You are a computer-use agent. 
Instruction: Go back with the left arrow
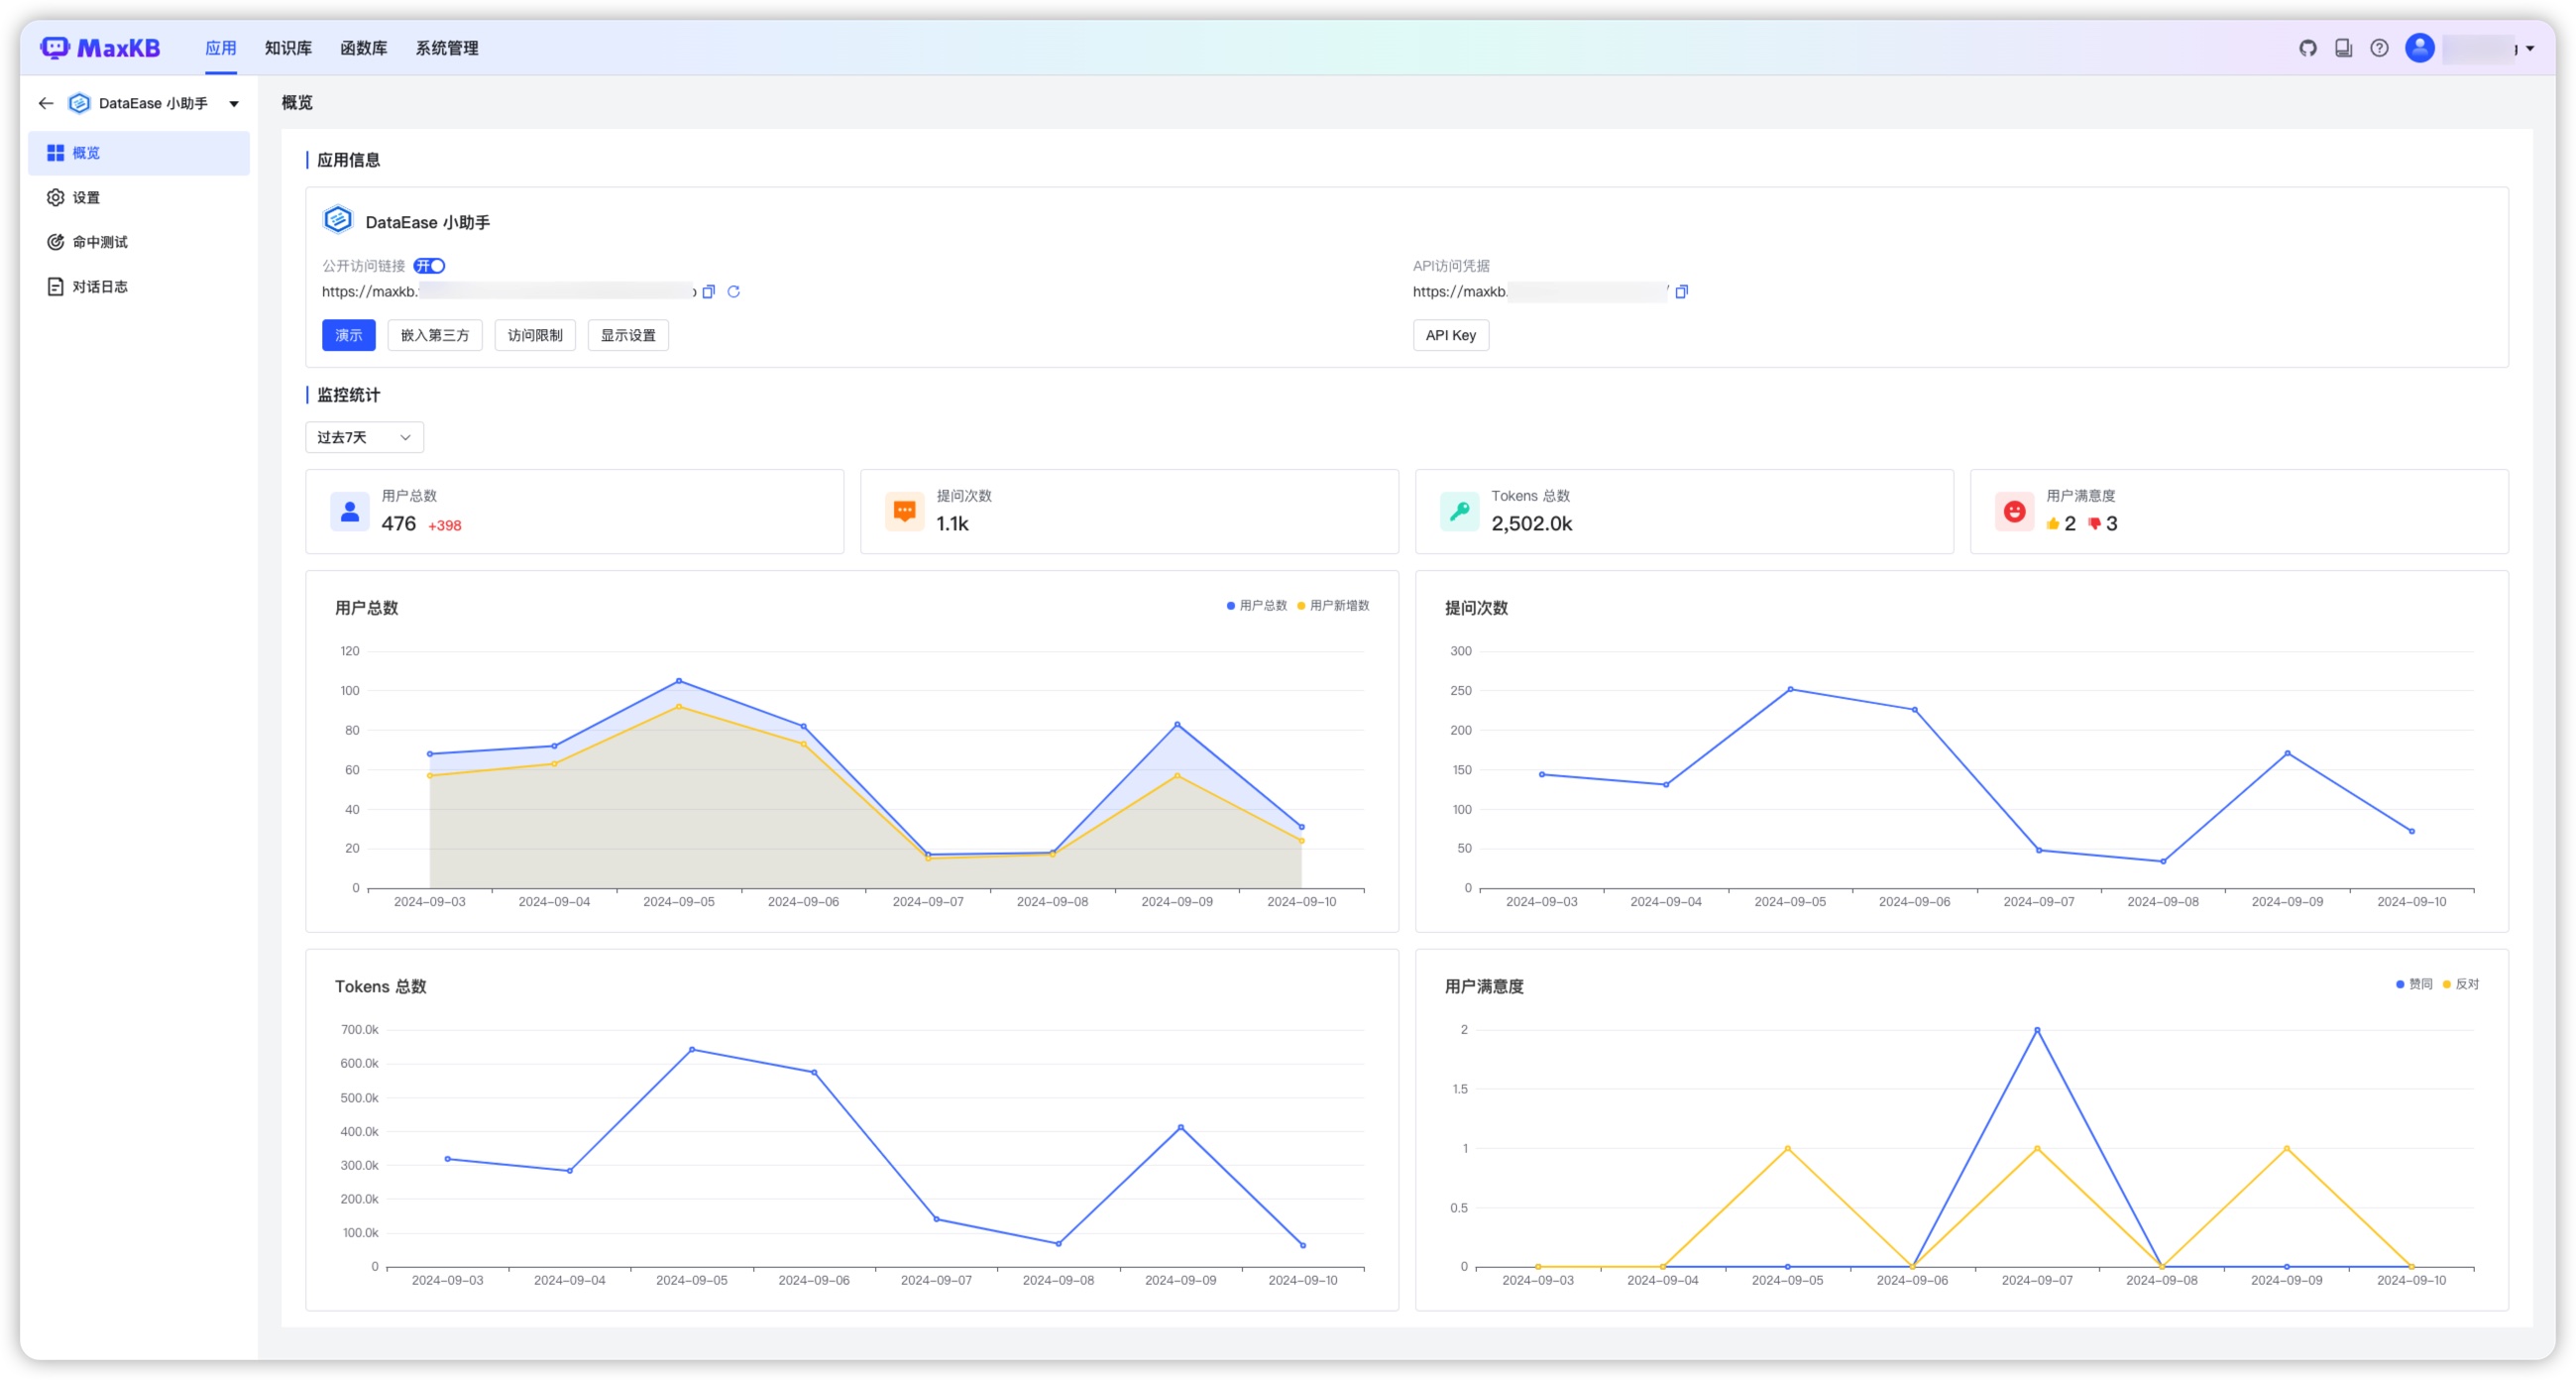pyautogui.click(x=46, y=103)
